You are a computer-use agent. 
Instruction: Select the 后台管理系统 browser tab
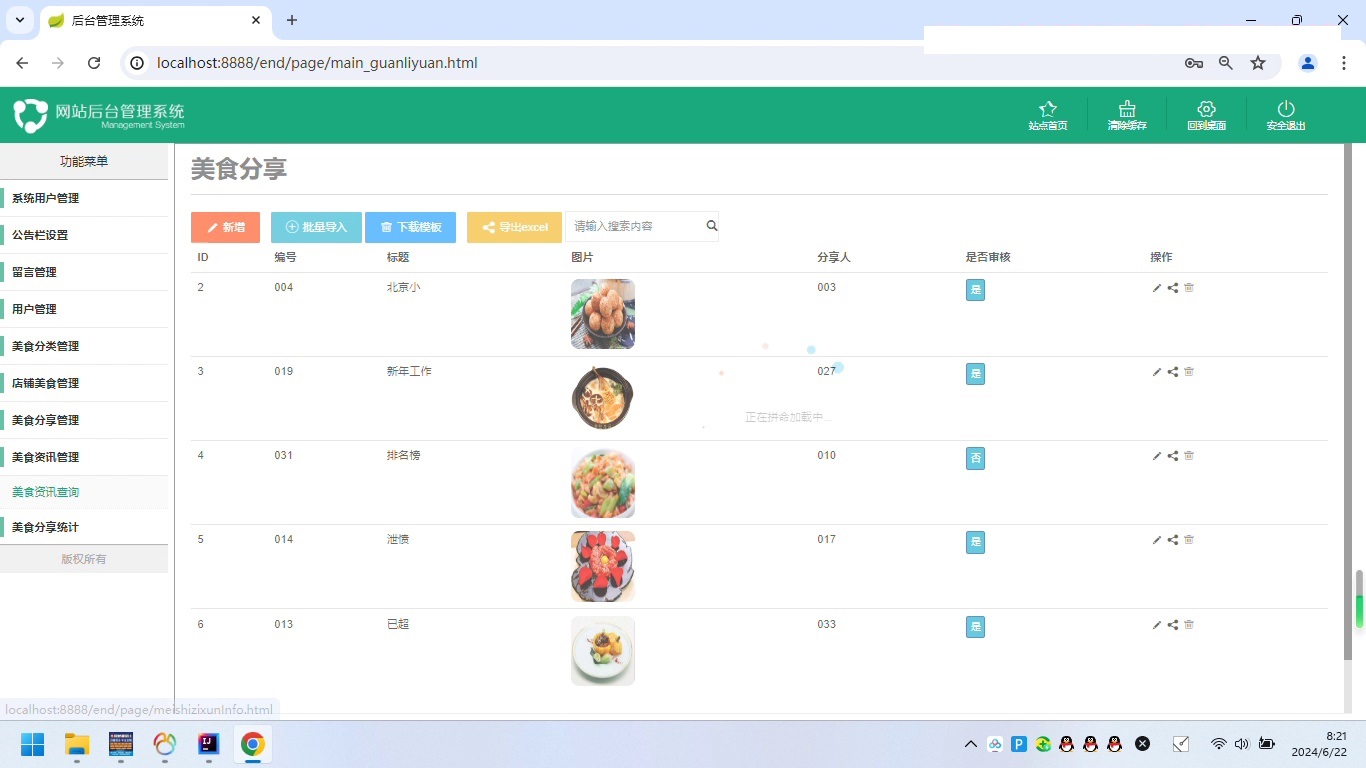coord(155,20)
